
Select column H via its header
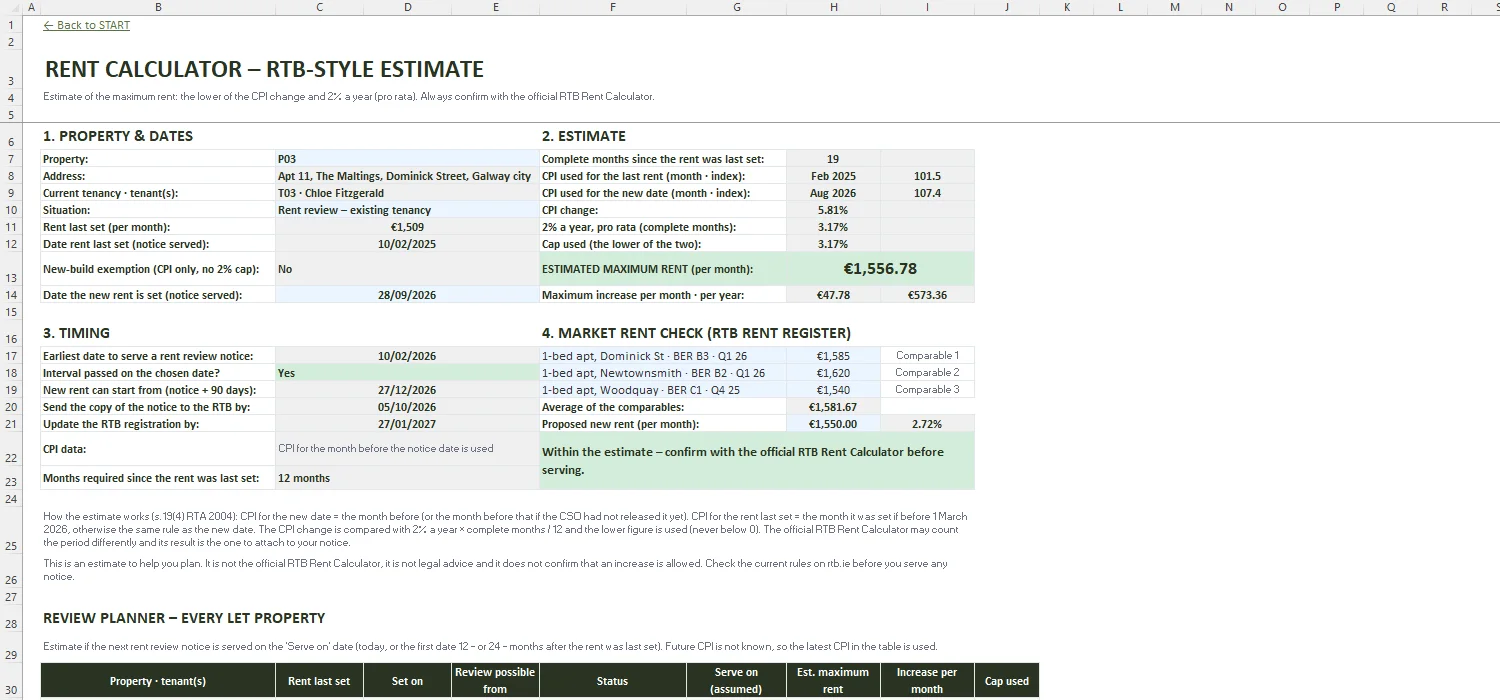point(833,7)
